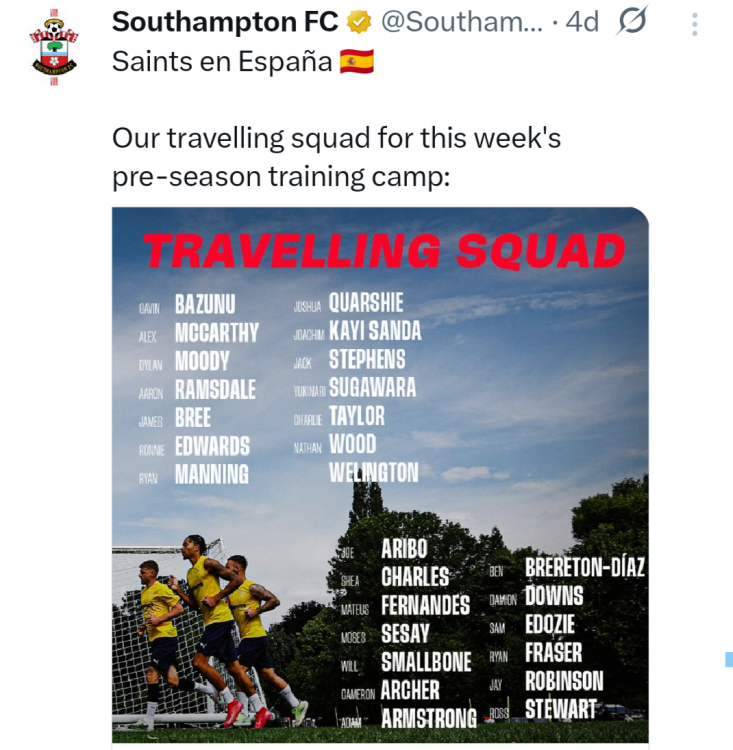Viewport: 733px width, 750px height.
Task: Click the small blue marker at right edge
Action: (x=729, y=659)
